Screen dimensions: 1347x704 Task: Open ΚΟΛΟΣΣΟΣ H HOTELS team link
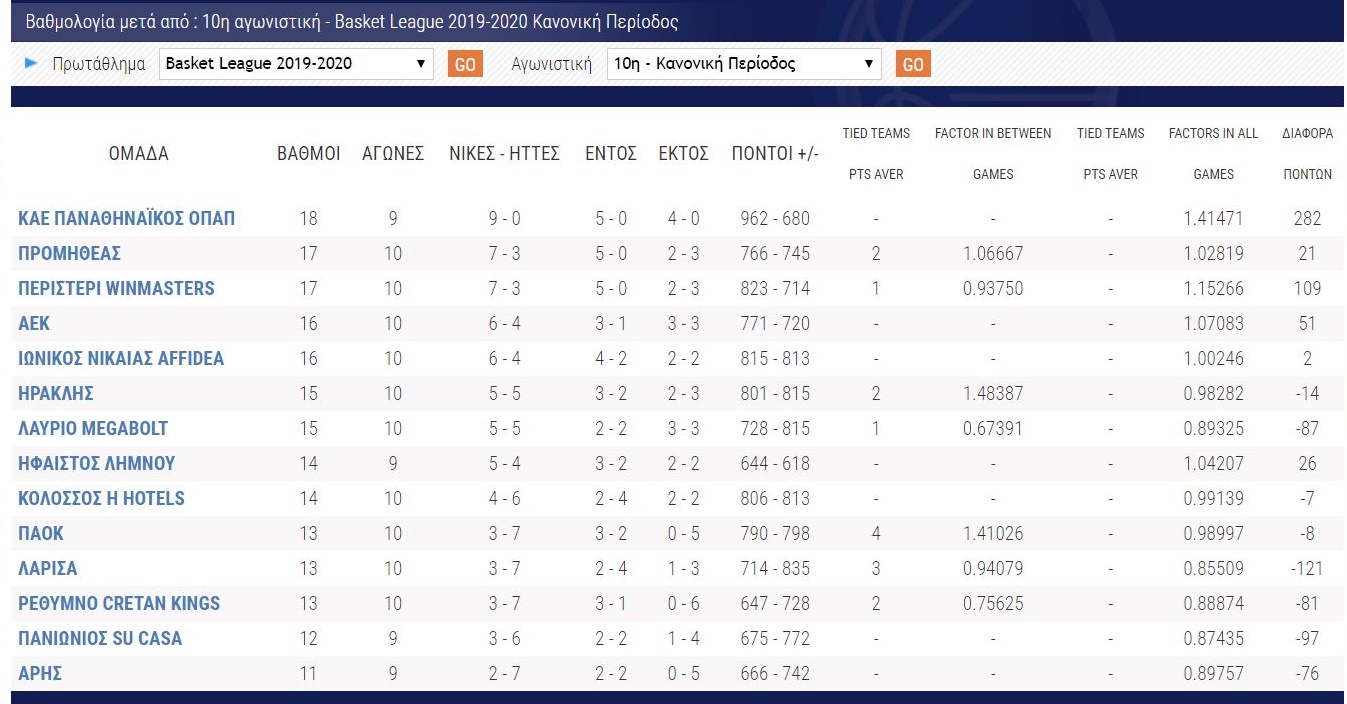(101, 498)
